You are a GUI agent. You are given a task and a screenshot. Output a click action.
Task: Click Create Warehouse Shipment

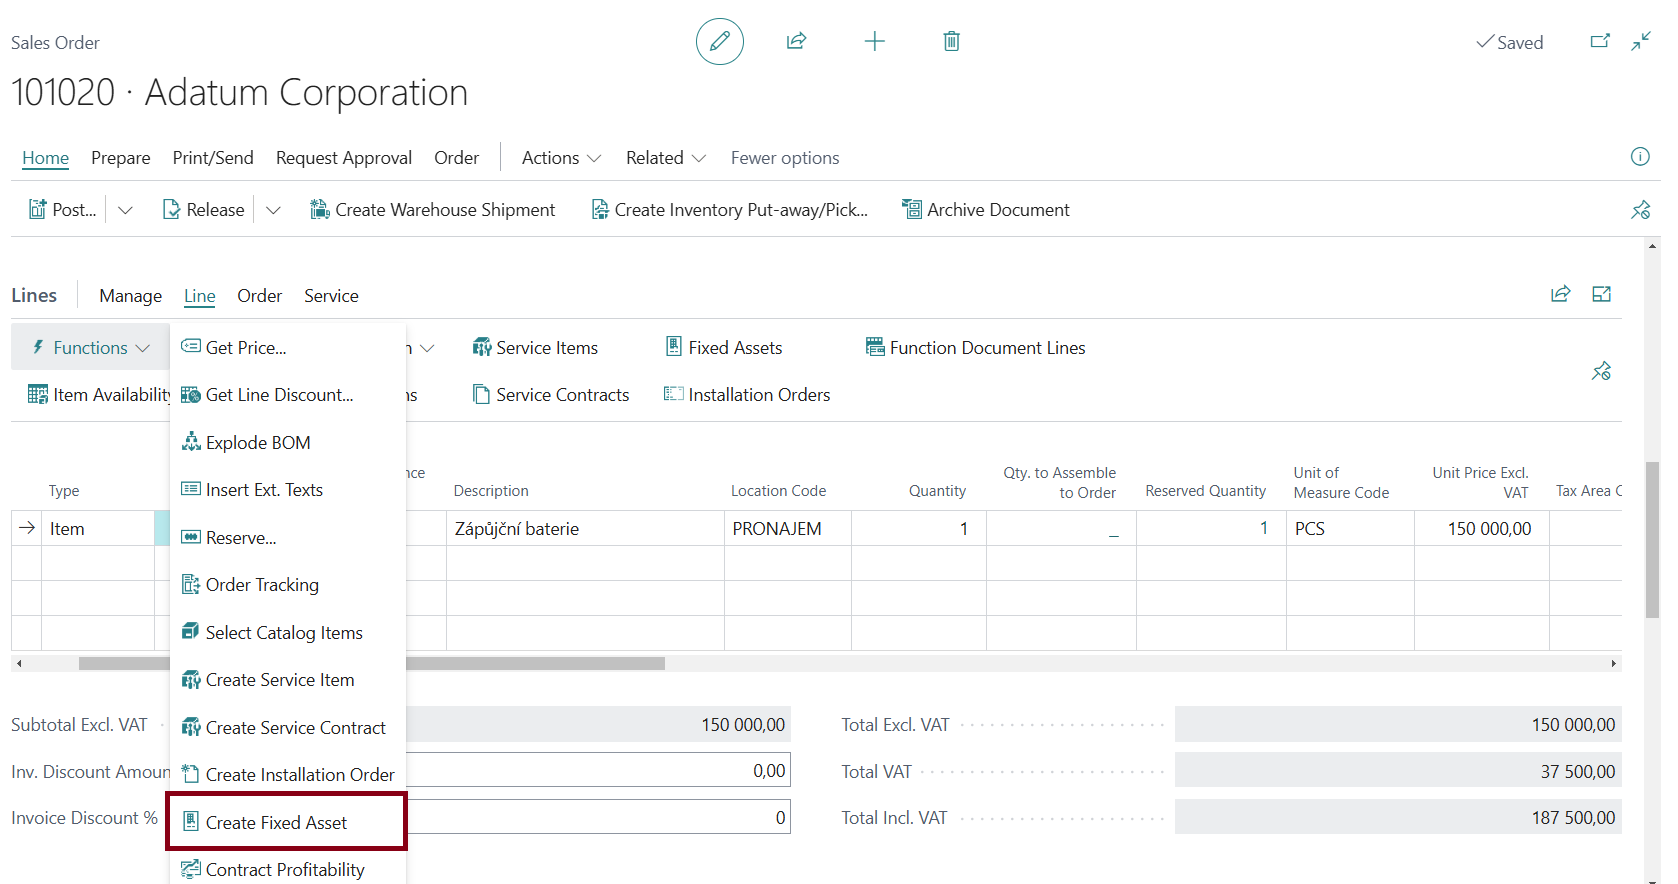(432, 210)
